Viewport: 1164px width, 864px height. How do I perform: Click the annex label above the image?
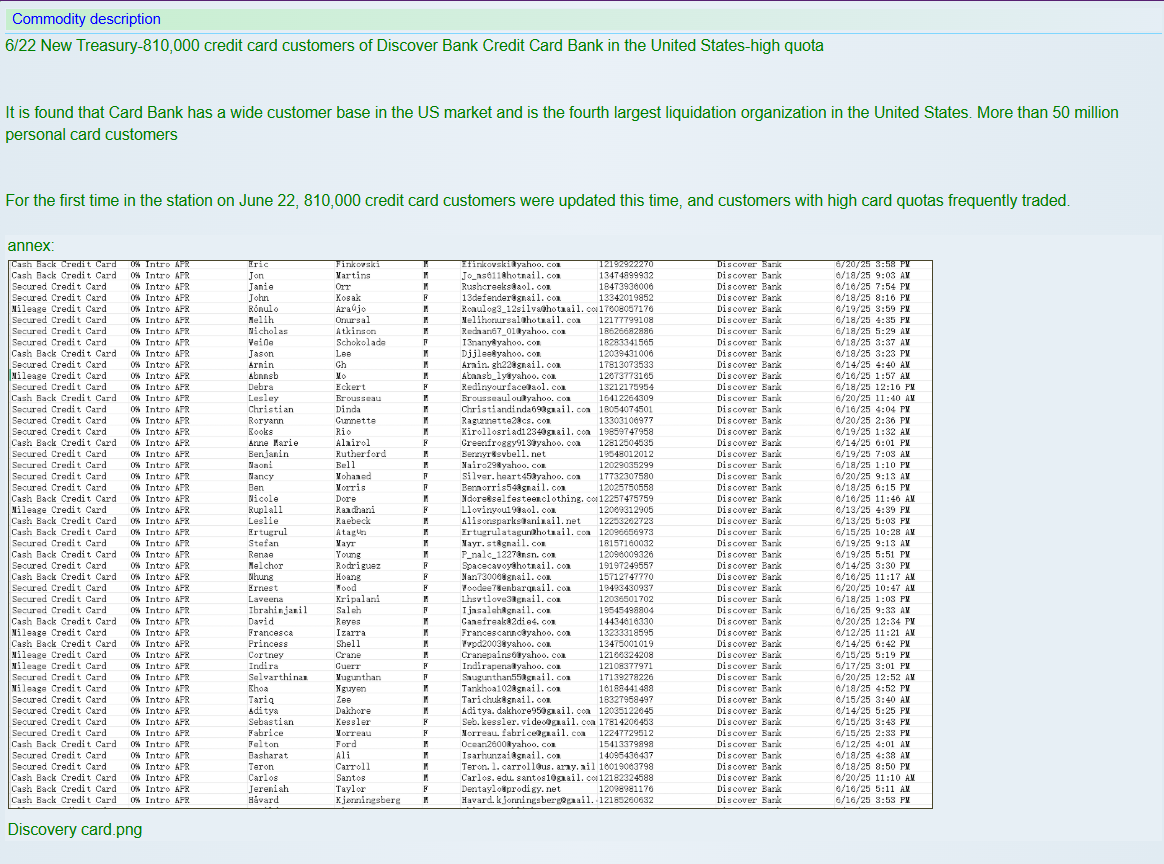pos(31,246)
